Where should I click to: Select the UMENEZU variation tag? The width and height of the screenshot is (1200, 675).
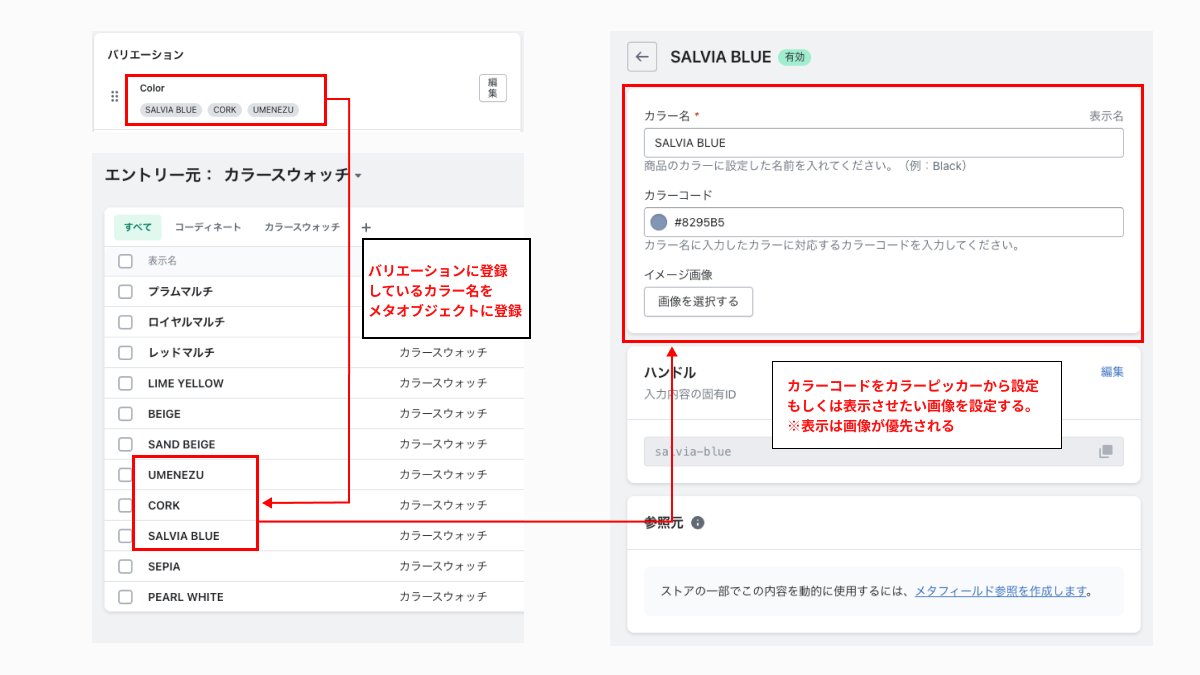point(273,110)
